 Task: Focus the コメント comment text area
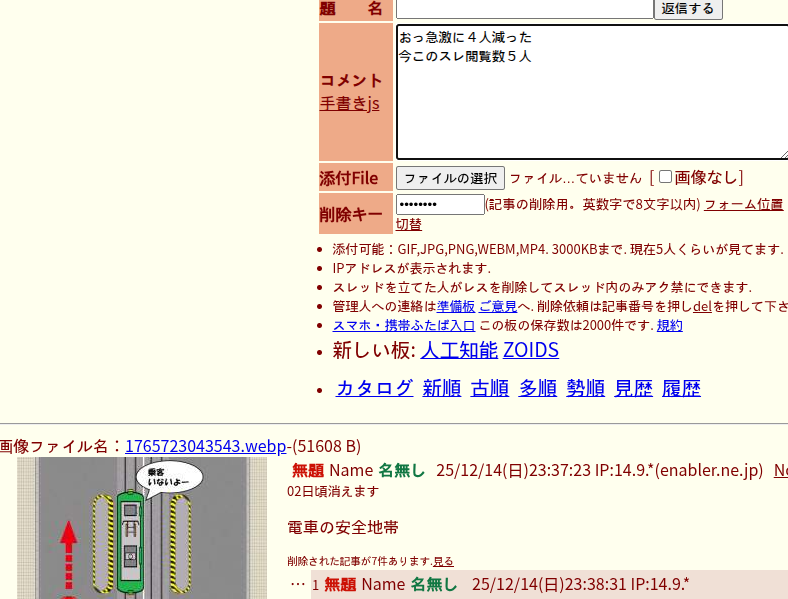coord(590,92)
